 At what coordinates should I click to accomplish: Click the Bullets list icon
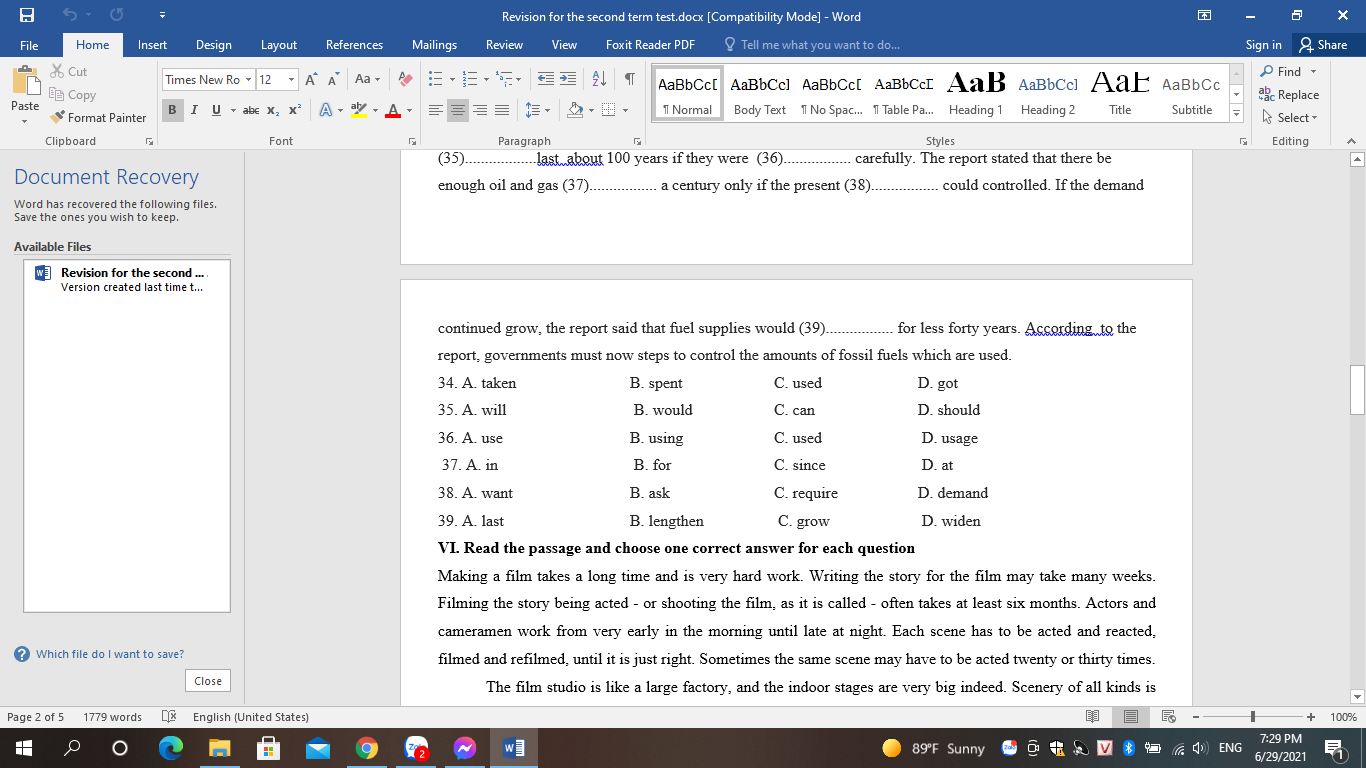pos(435,79)
